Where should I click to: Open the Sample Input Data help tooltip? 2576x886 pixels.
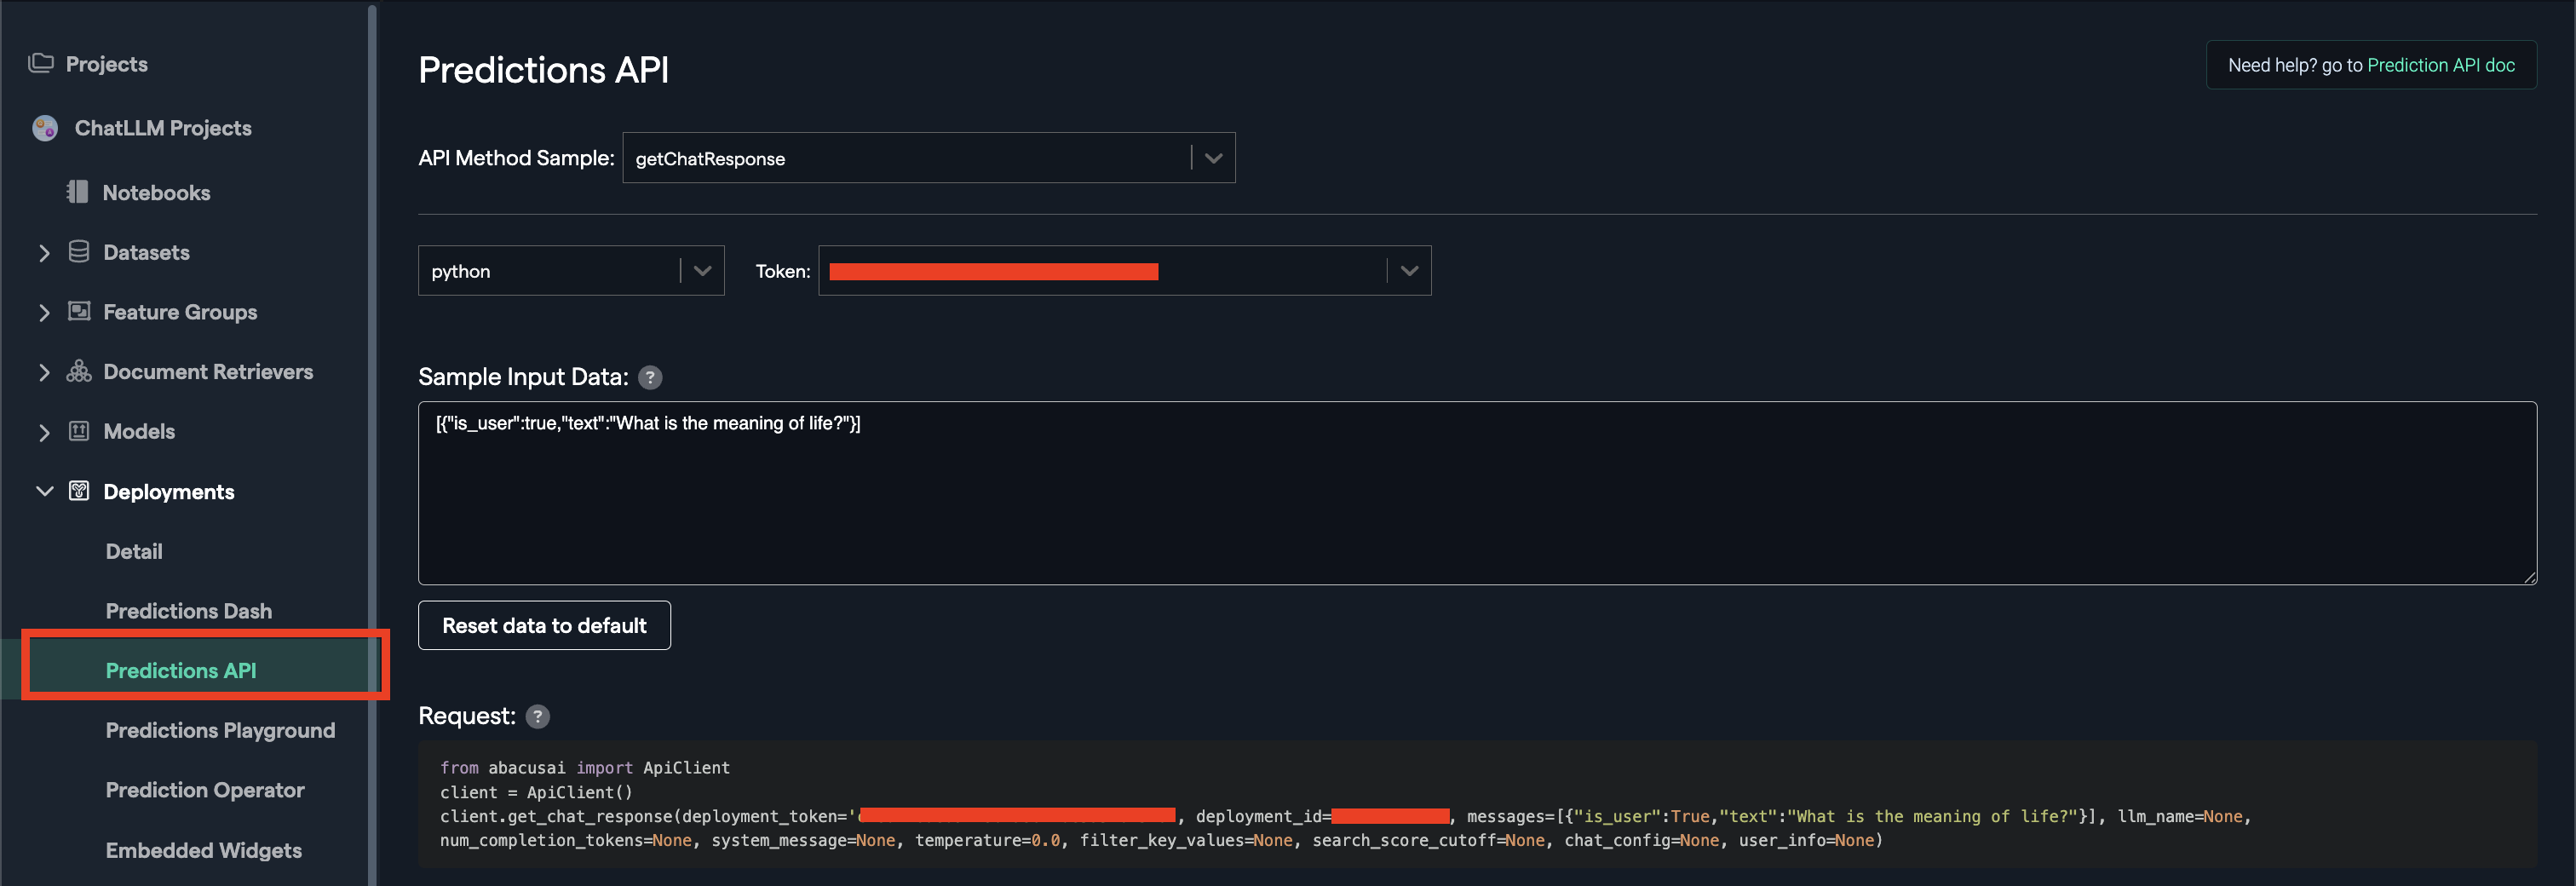pyautogui.click(x=650, y=378)
